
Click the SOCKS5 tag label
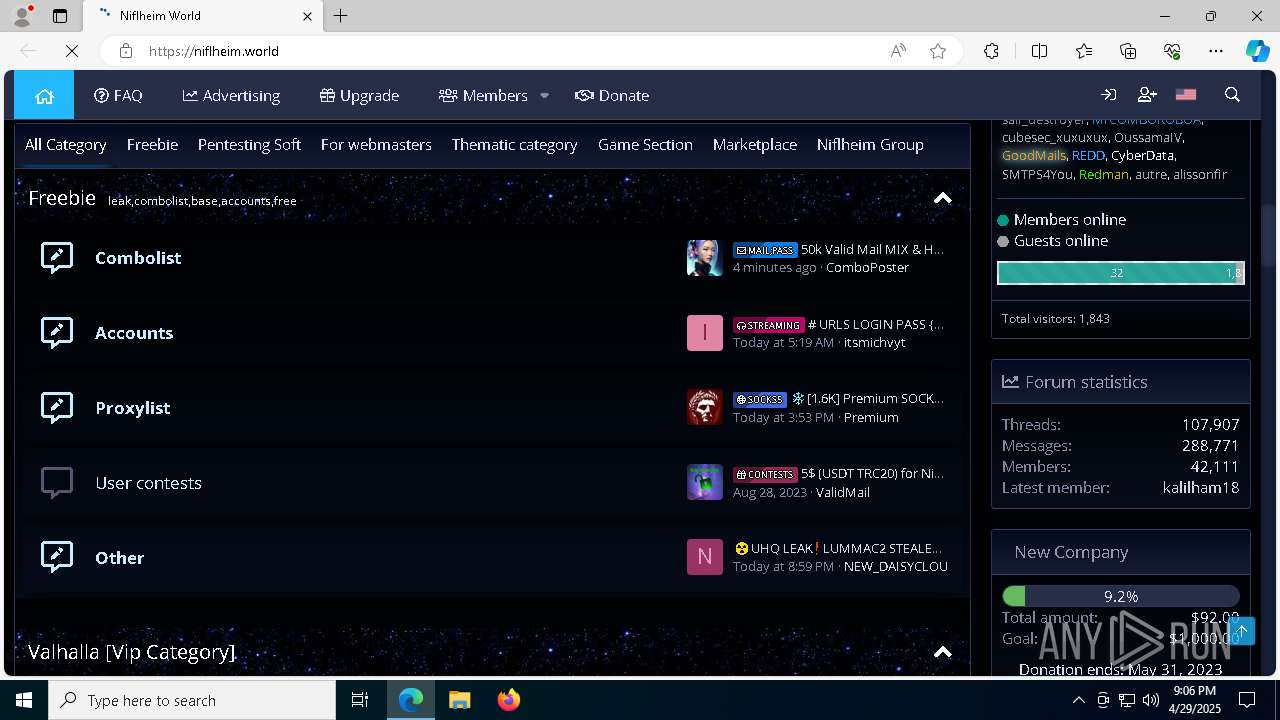pos(760,399)
